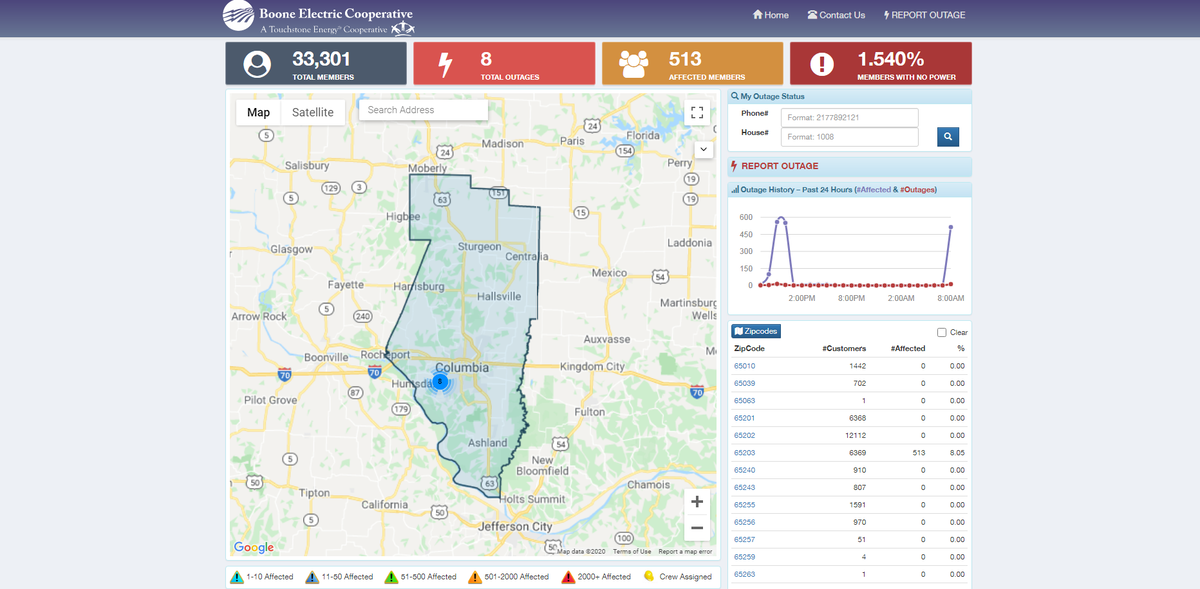Open the Home menu item

[x=770, y=15]
